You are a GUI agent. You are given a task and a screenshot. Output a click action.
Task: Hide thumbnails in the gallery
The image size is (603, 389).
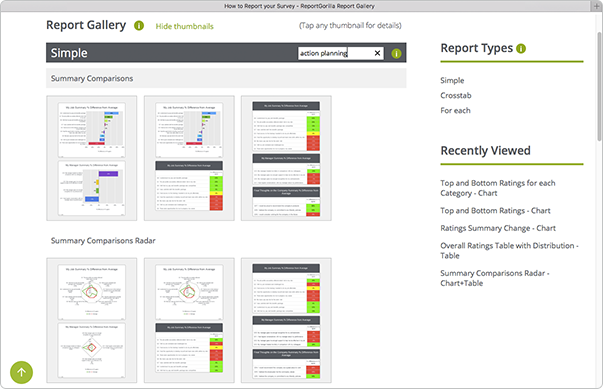coord(185,26)
